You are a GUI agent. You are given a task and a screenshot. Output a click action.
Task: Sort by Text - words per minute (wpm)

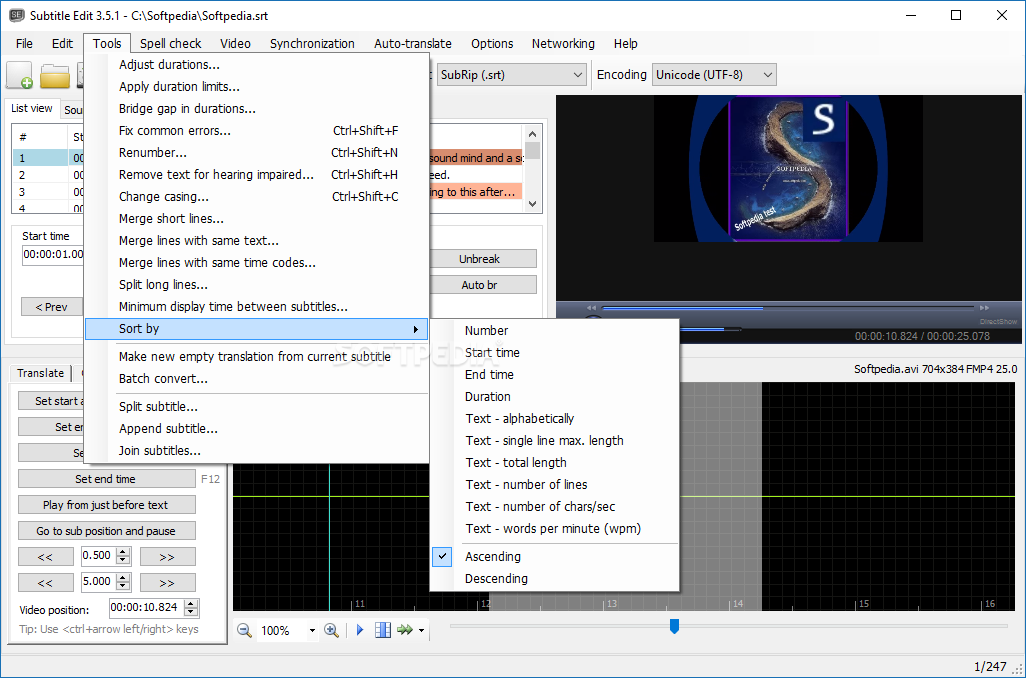point(553,529)
